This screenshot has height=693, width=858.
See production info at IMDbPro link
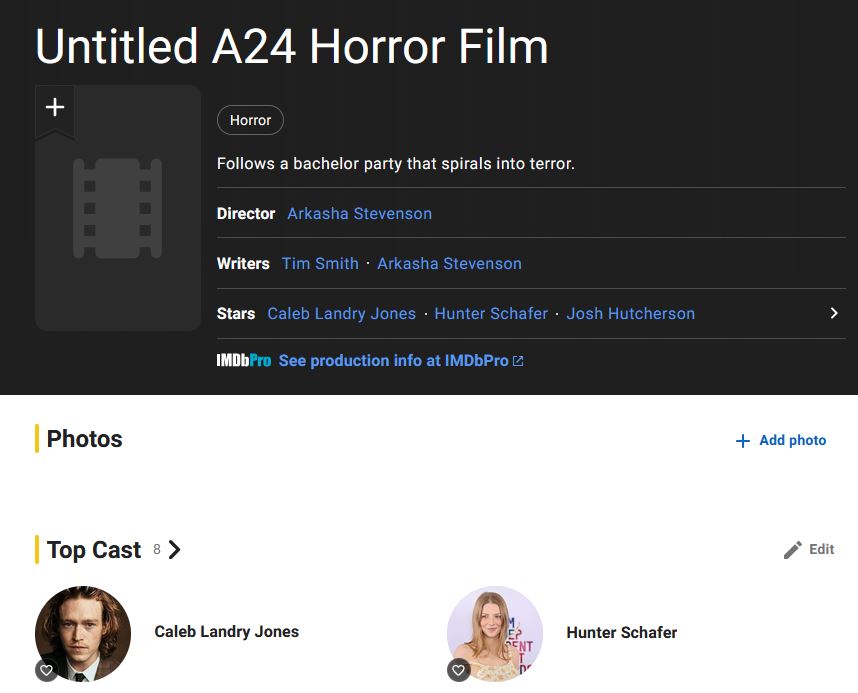(x=393, y=361)
